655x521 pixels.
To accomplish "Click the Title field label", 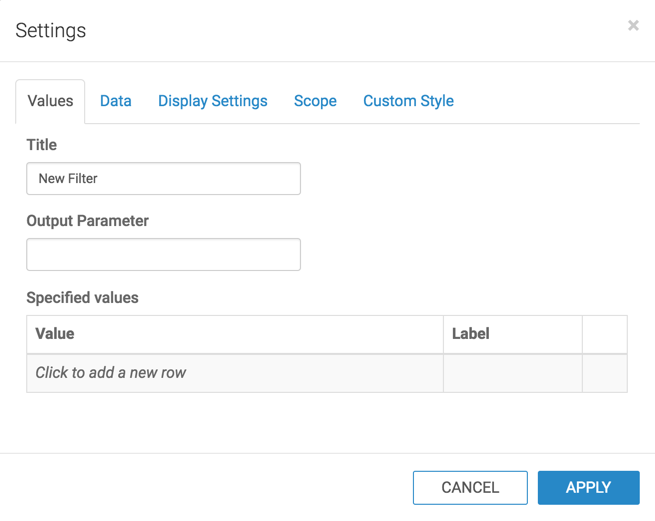I will click(42, 145).
